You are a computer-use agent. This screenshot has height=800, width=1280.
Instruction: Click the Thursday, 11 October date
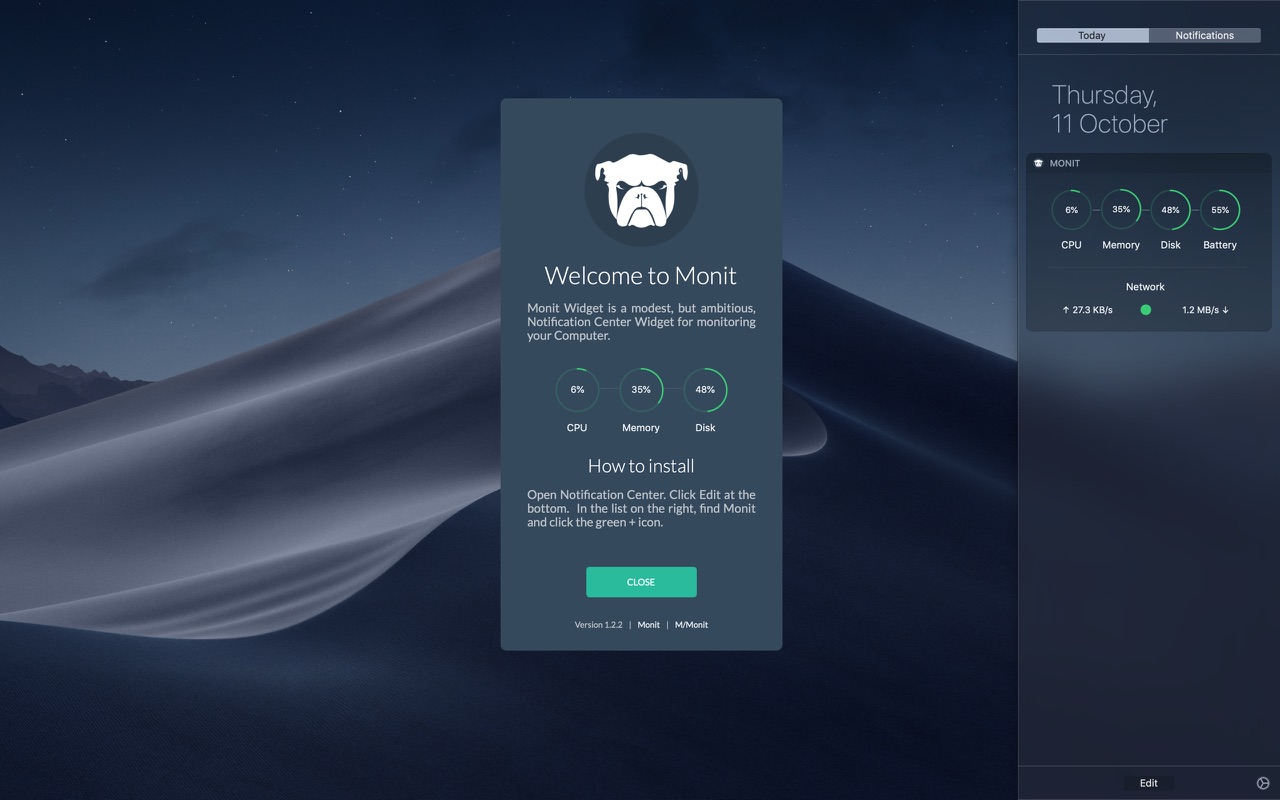(x=1109, y=109)
